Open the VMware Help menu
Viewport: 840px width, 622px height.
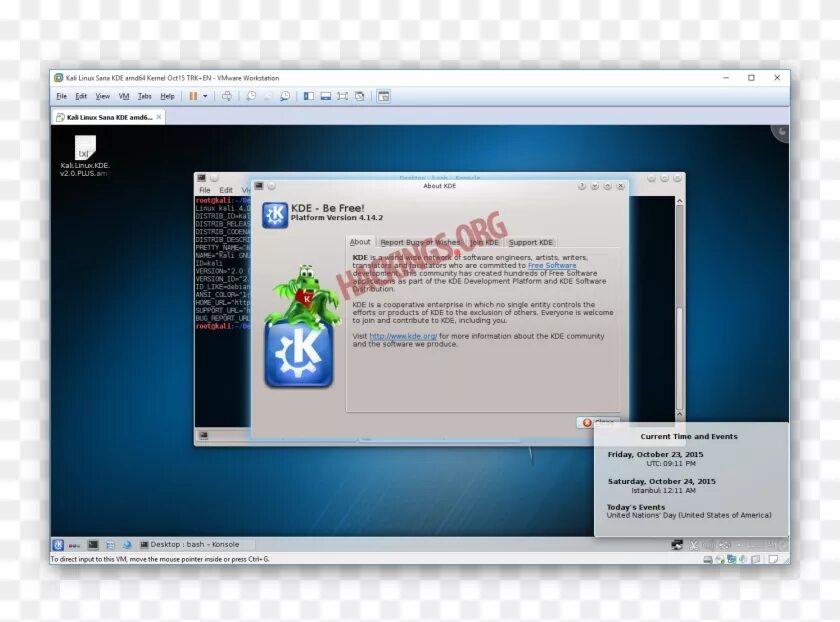point(168,96)
